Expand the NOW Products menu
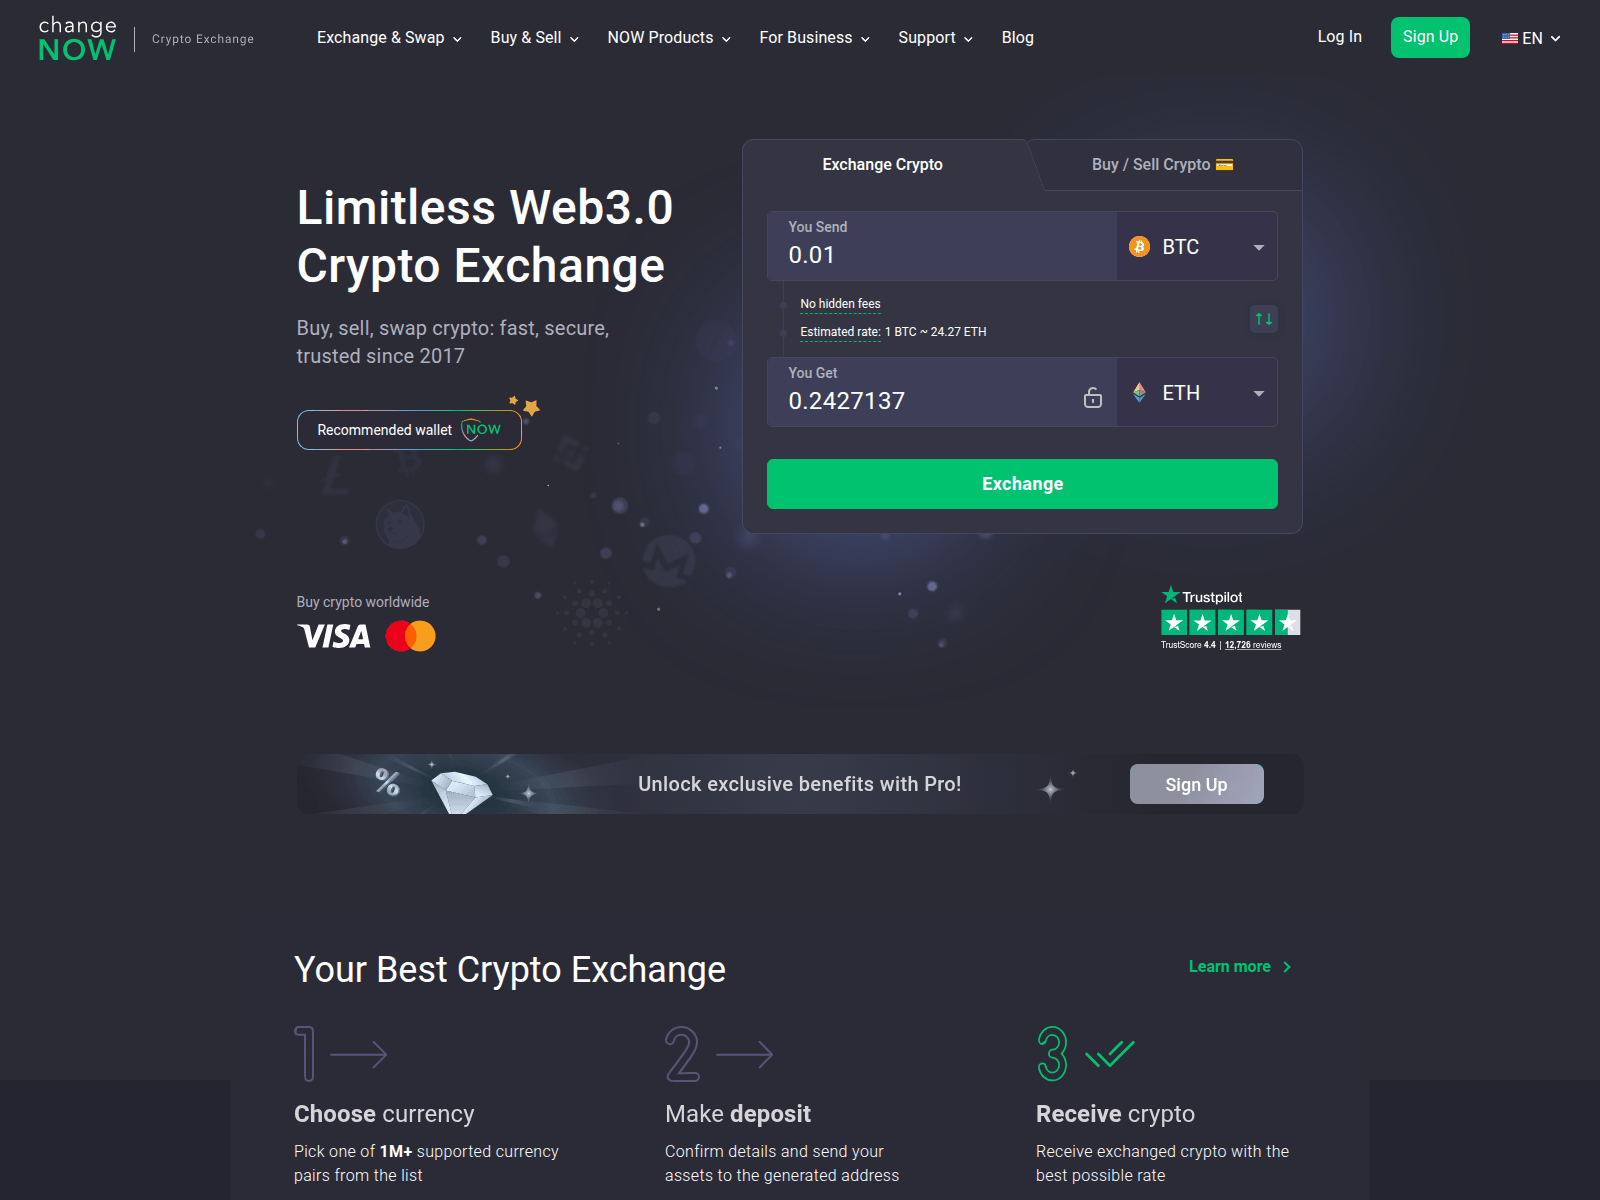Image resolution: width=1600 pixels, height=1200 pixels. 669,38
